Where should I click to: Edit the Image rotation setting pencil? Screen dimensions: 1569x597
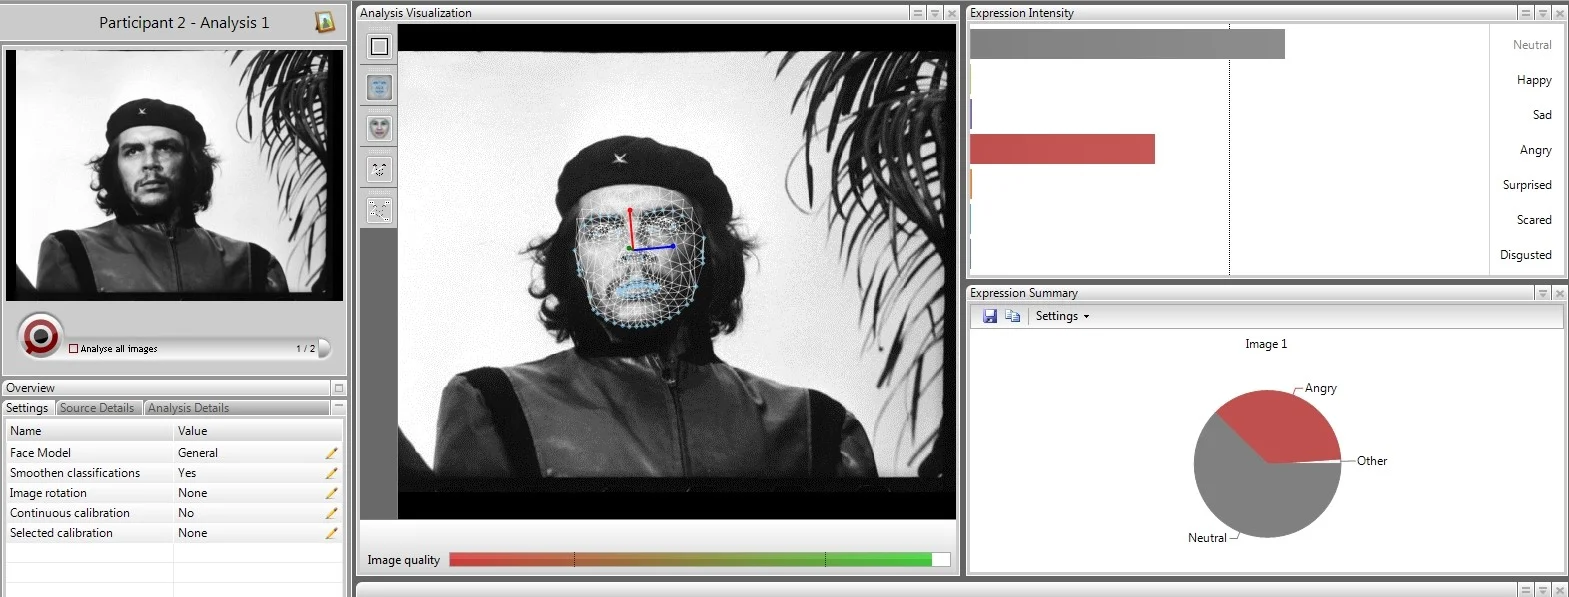click(331, 493)
